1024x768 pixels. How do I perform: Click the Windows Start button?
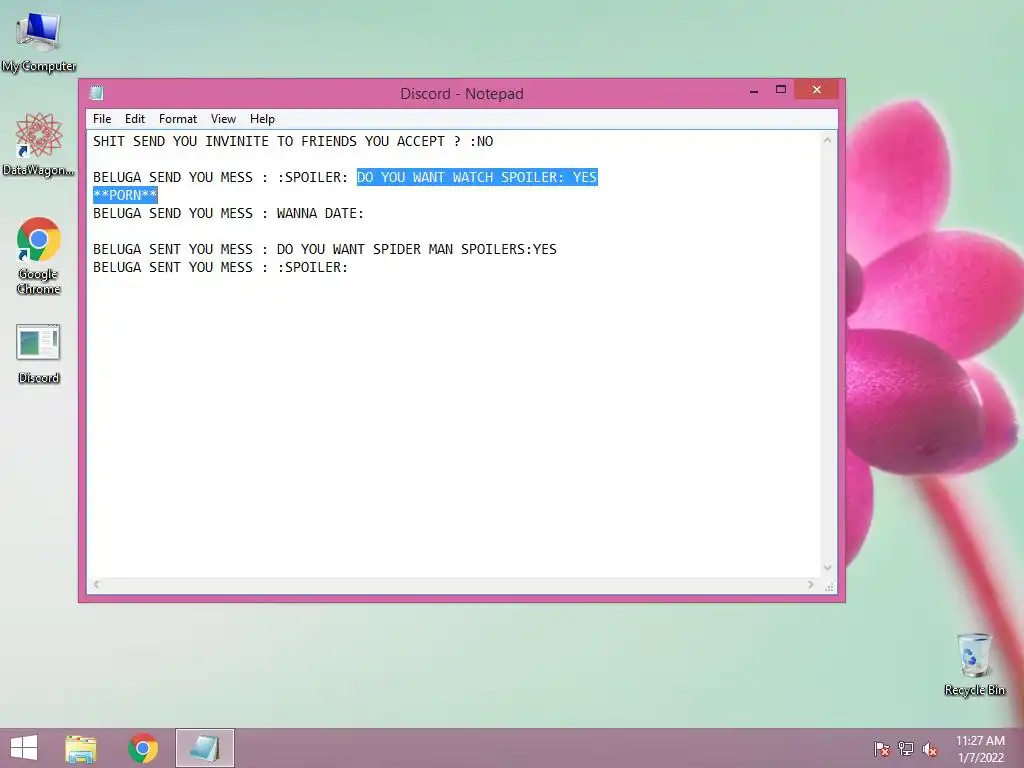(24, 748)
